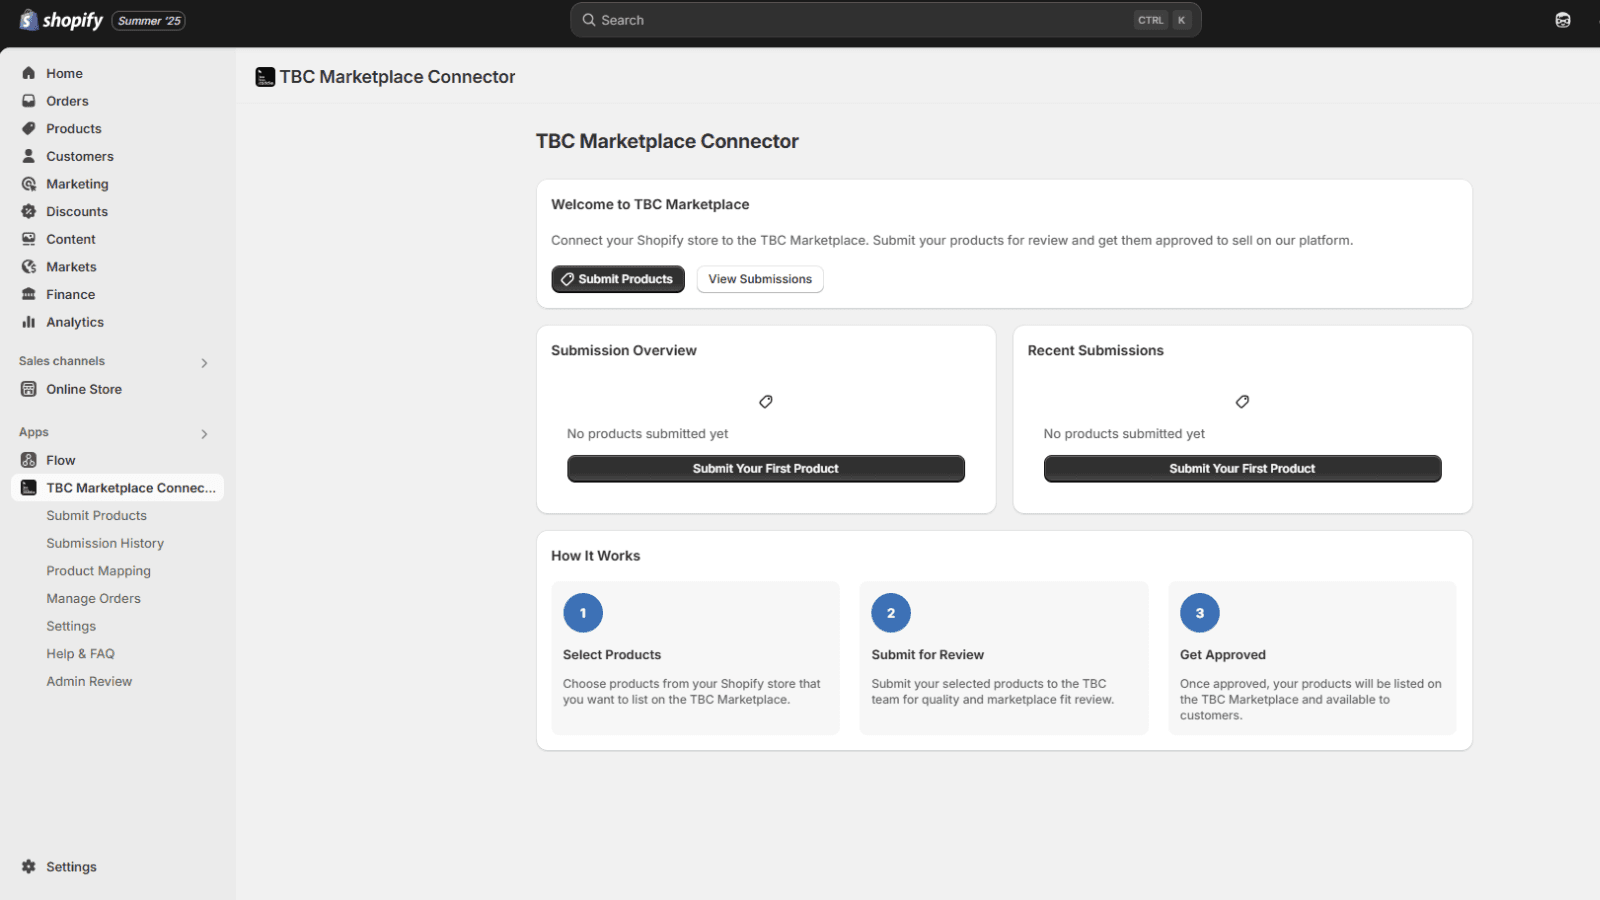The image size is (1600, 900).
Task: Open the Home icon in sidebar
Action: 29,73
